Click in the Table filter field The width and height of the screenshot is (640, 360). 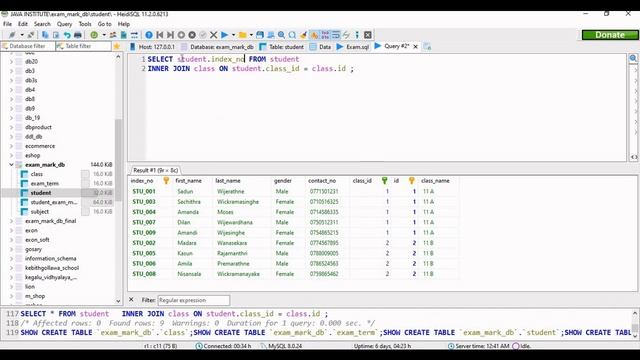(83, 46)
